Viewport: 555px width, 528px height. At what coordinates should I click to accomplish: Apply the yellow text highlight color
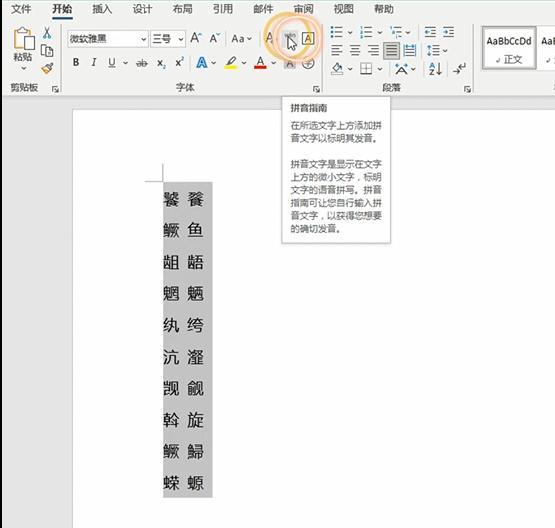[231, 63]
